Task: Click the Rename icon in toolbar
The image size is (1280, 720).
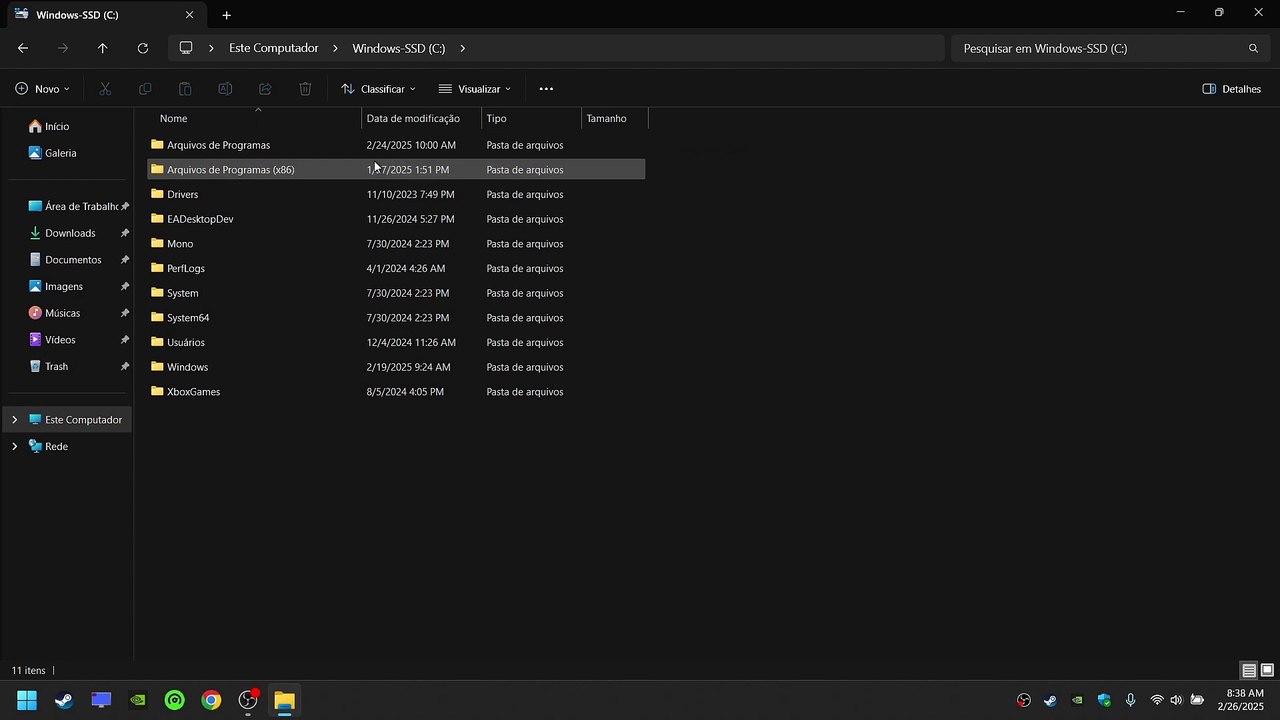Action: (x=225, y=89)
